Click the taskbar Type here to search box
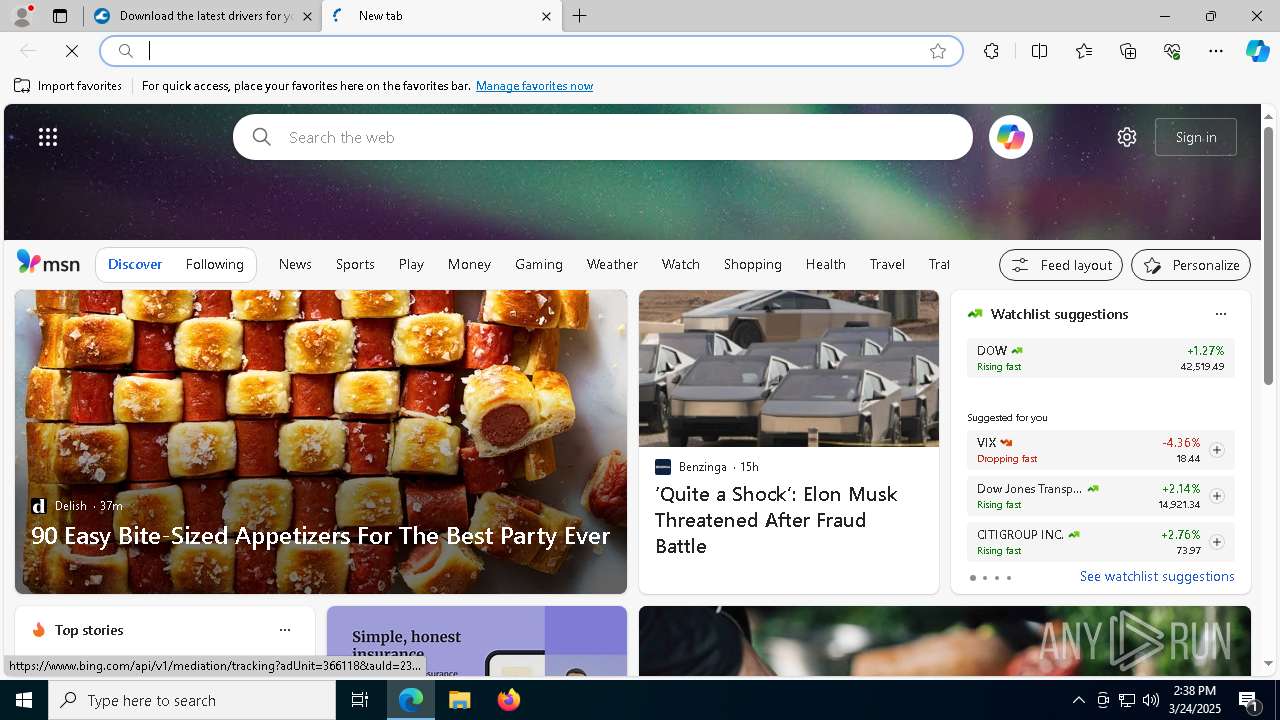This screenshot has height=720, width=1280. (192, 700)
